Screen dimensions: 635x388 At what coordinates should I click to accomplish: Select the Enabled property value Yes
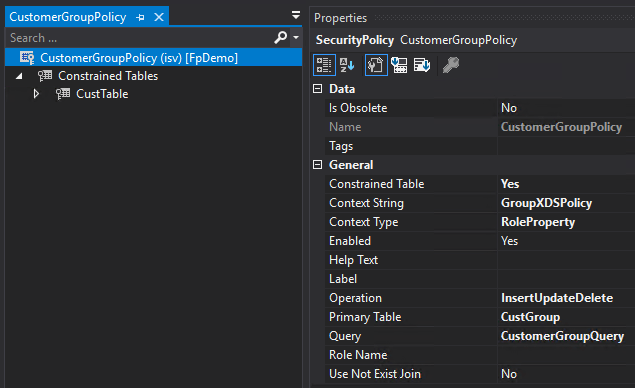click(509, 241)
